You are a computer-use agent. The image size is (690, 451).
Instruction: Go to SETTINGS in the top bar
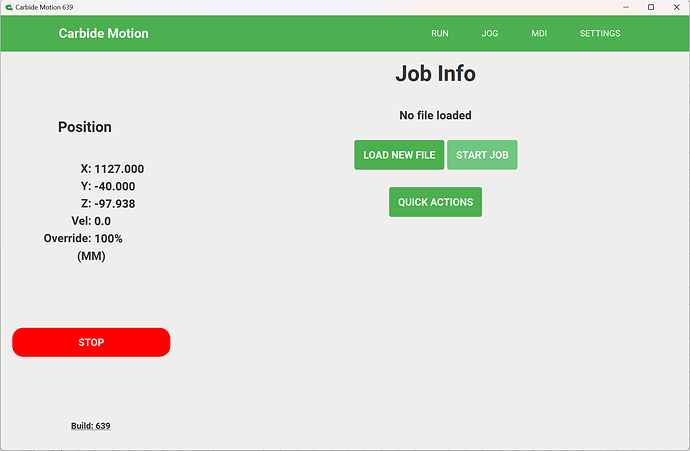click(x=600, y=33)
